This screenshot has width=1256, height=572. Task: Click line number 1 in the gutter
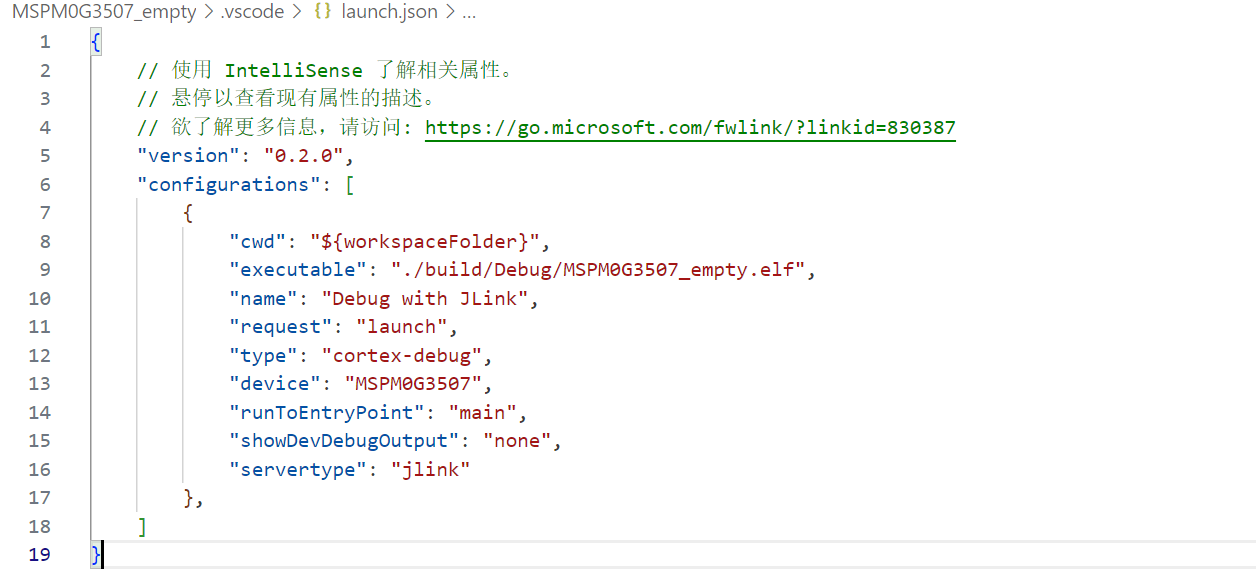click(44, 42)
